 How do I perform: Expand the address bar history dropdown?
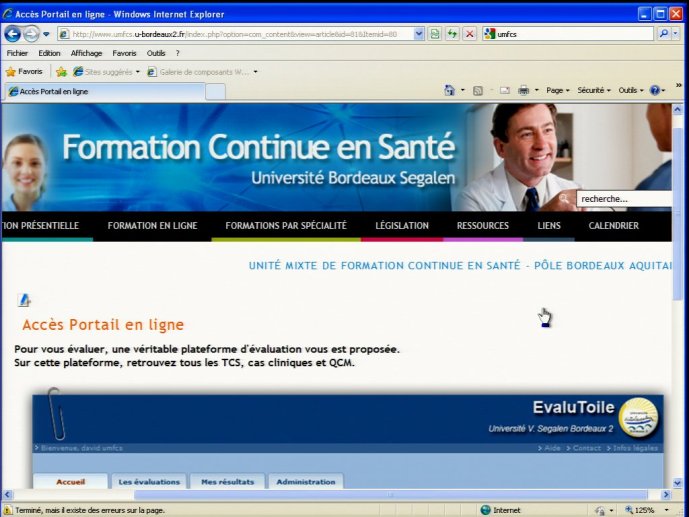click(419, 34)
